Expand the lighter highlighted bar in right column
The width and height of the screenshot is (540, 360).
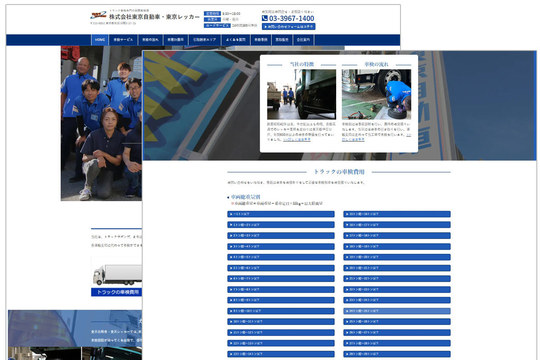pyautogui.click(x=397, y=311)
